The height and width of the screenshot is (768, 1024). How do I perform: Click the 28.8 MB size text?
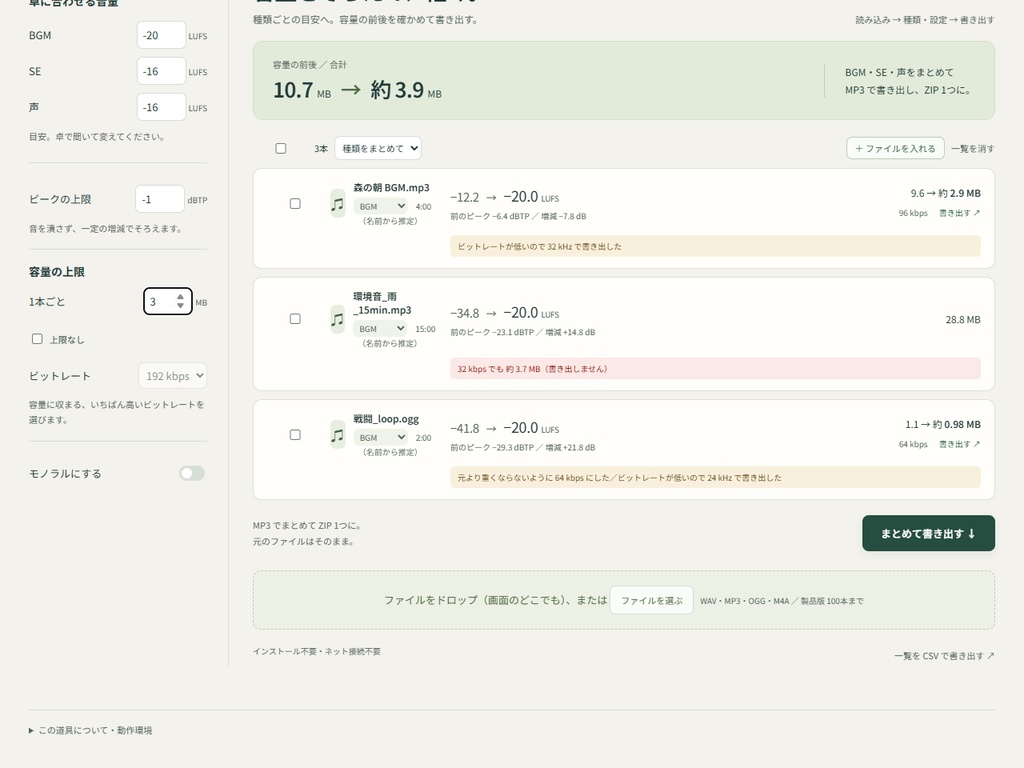[x=963, y=319]
